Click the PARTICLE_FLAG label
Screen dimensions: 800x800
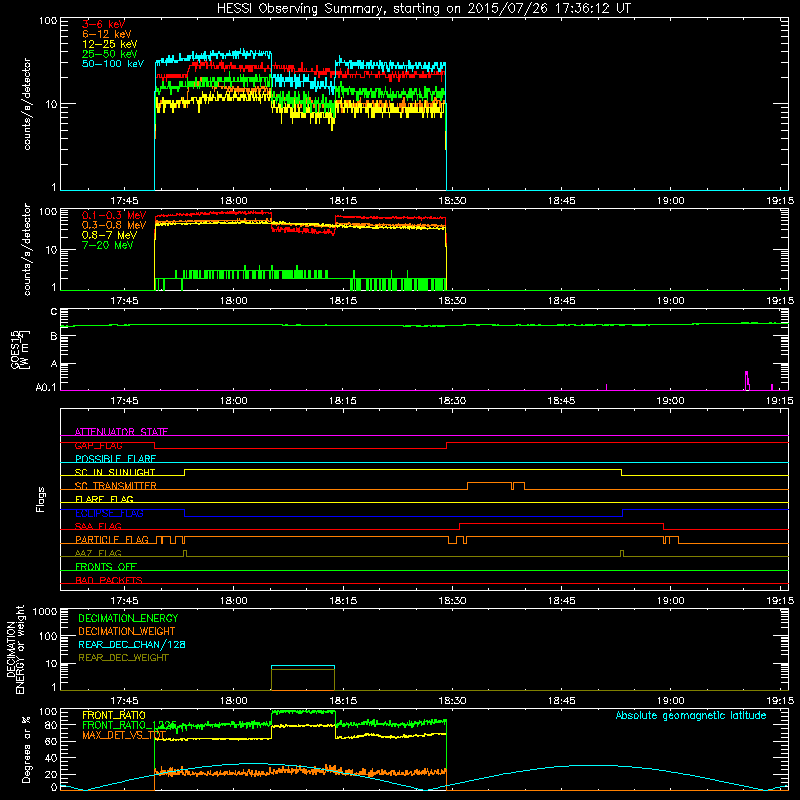click(112, 540)
